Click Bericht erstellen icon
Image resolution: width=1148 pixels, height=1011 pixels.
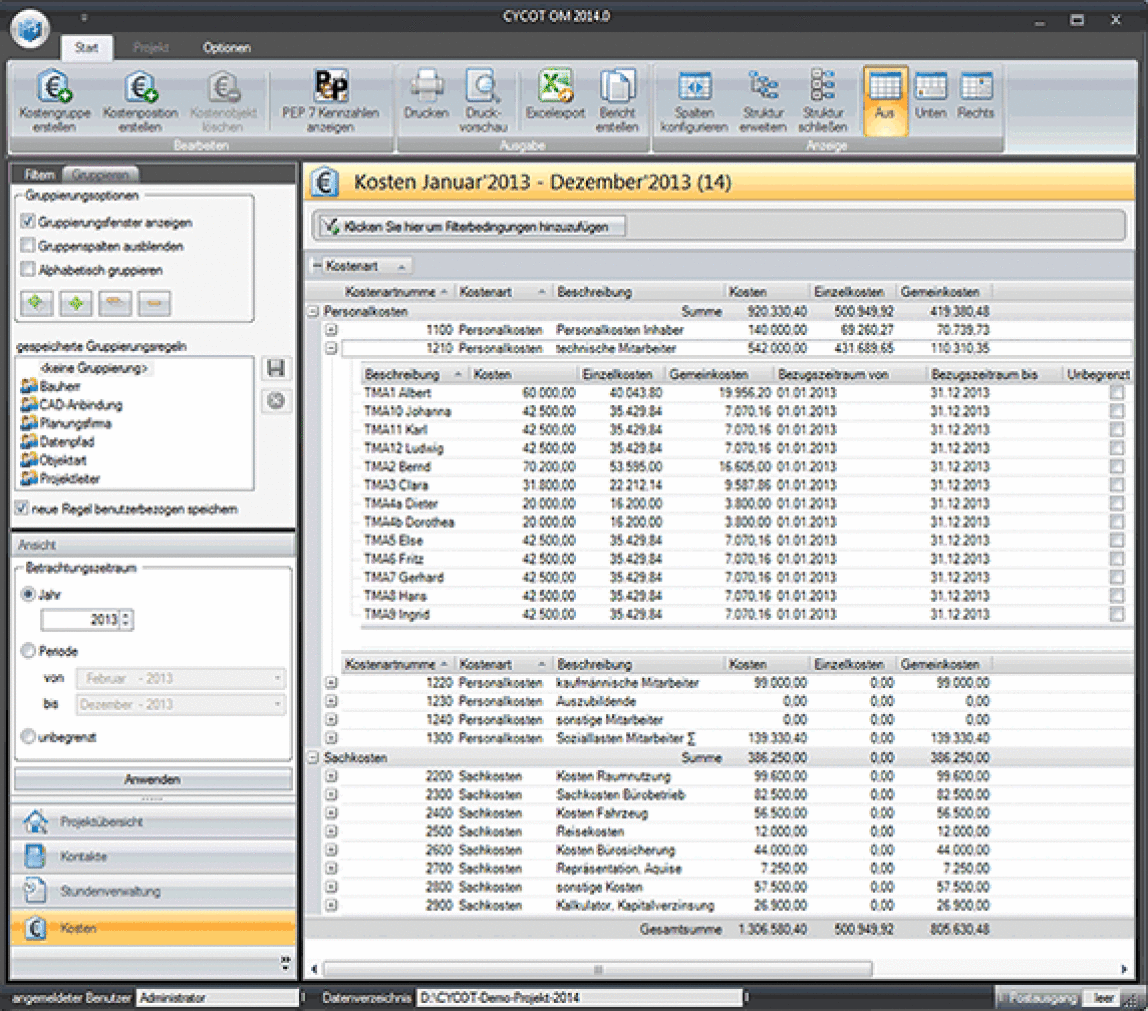617,101
